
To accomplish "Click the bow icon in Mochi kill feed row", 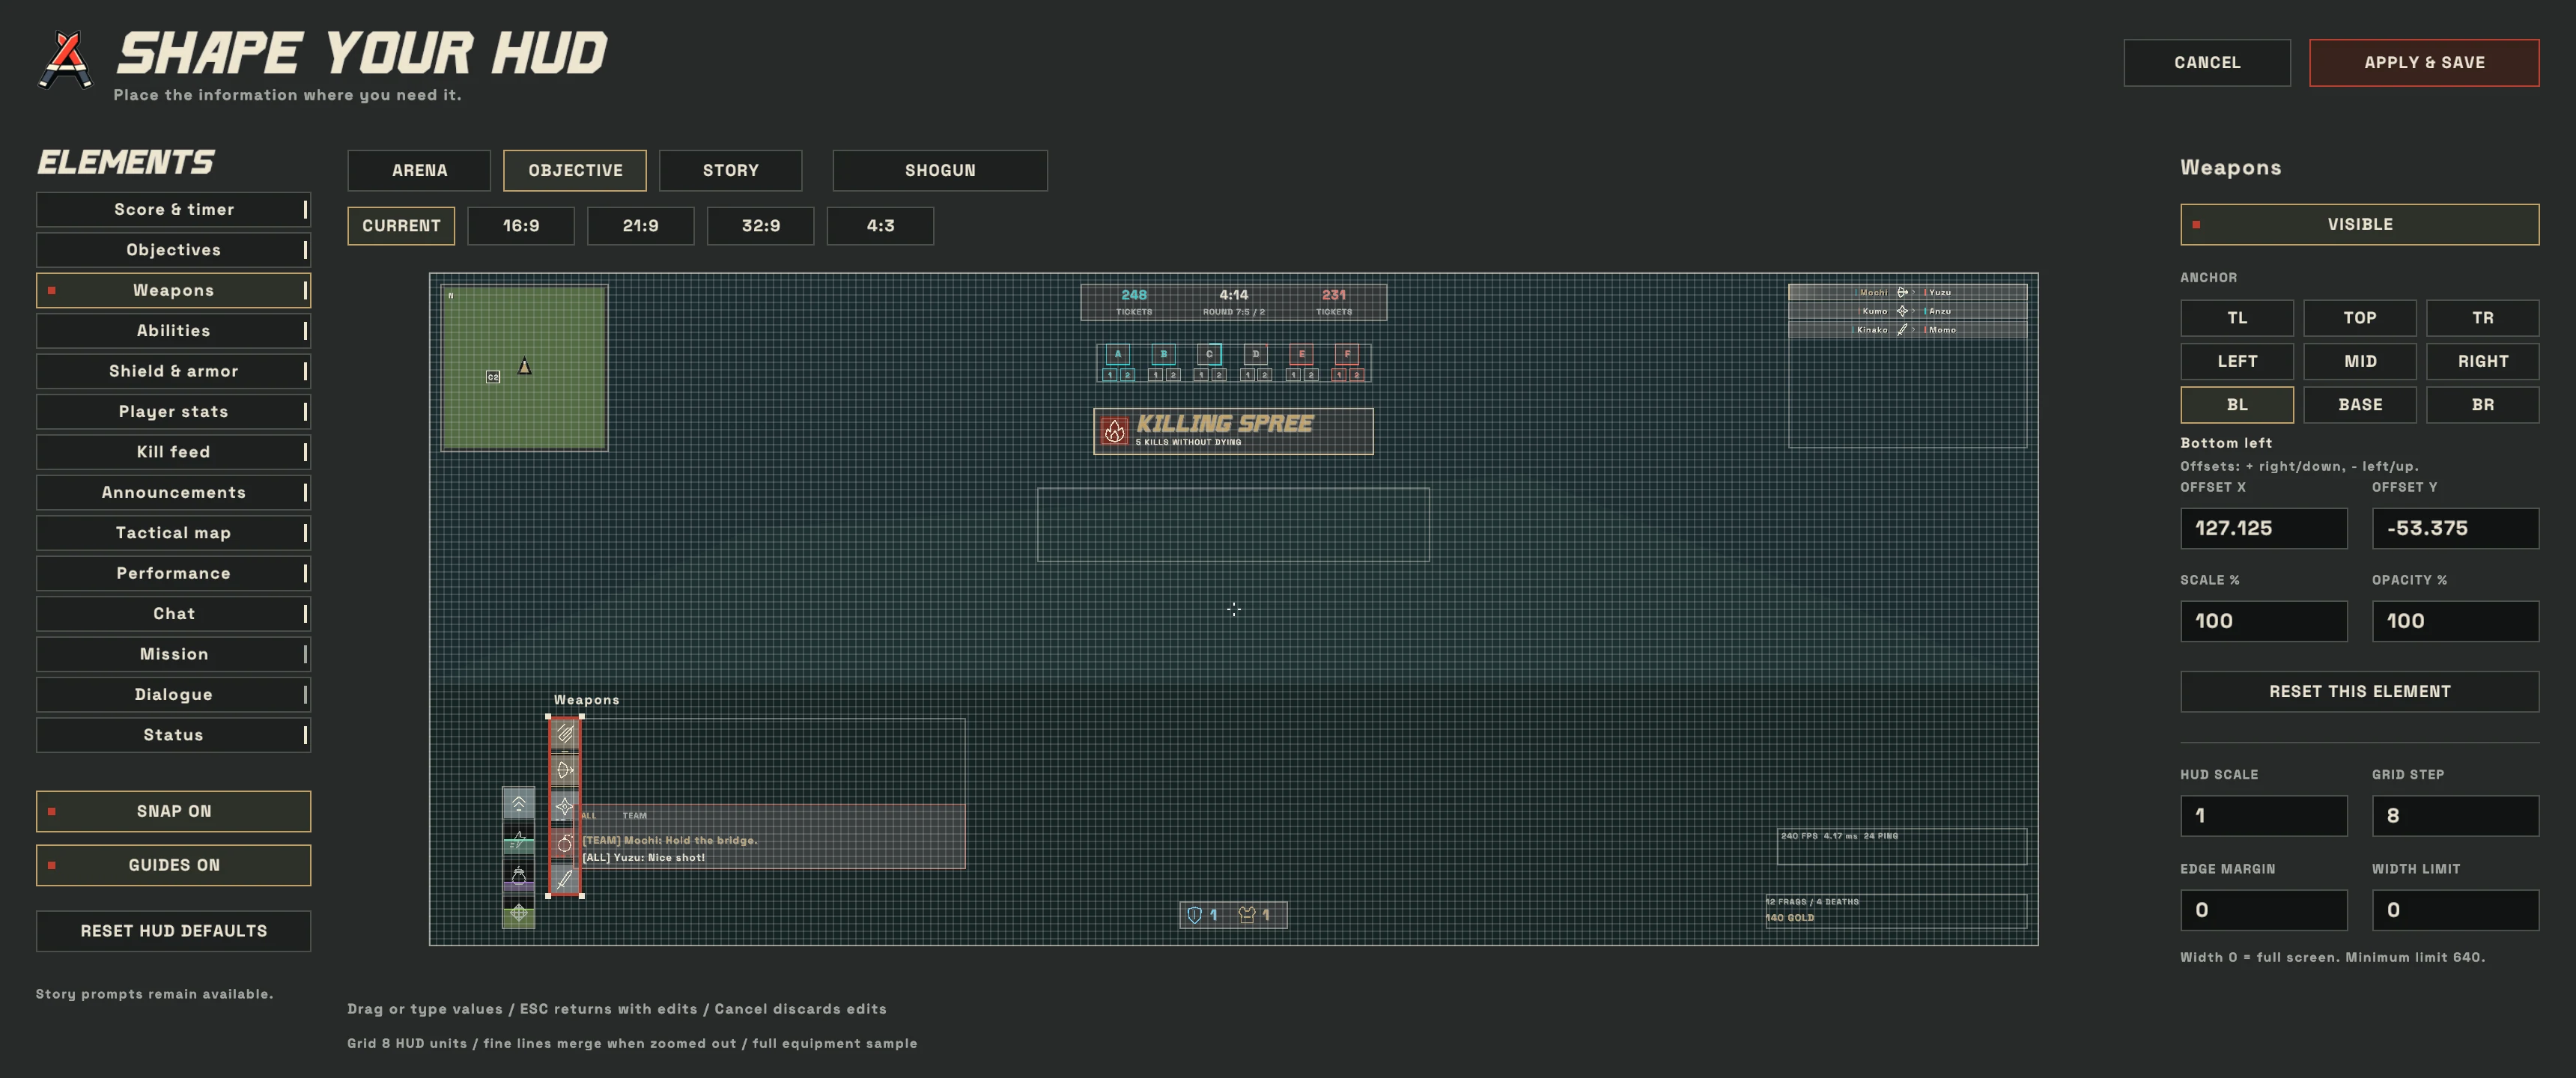I will [x=1902, y=292].
